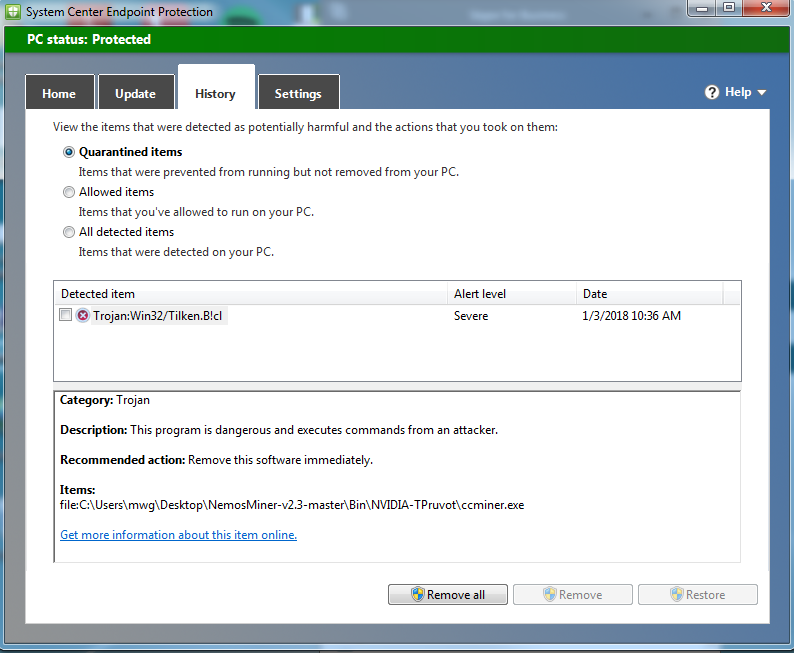Click the System Center Endpoint Protection title icon
This screenshot has width=794, height=653.
pyautogui.click(x=13, y=12)
